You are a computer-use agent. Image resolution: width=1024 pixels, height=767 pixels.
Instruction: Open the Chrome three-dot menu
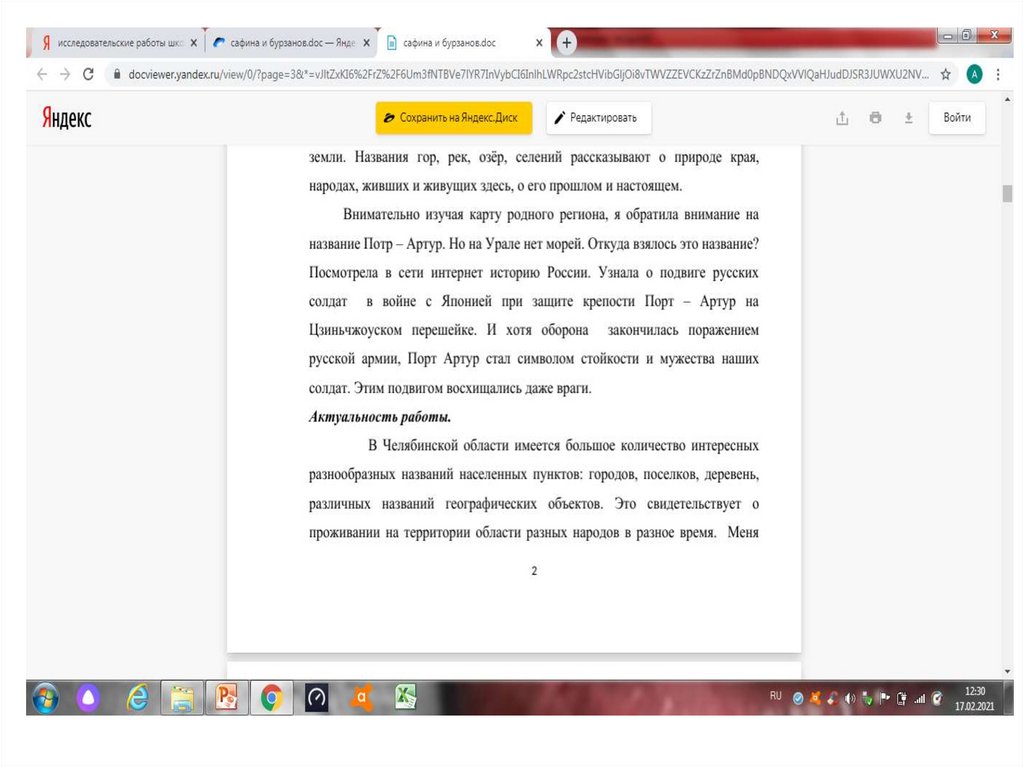click(998, 74)
